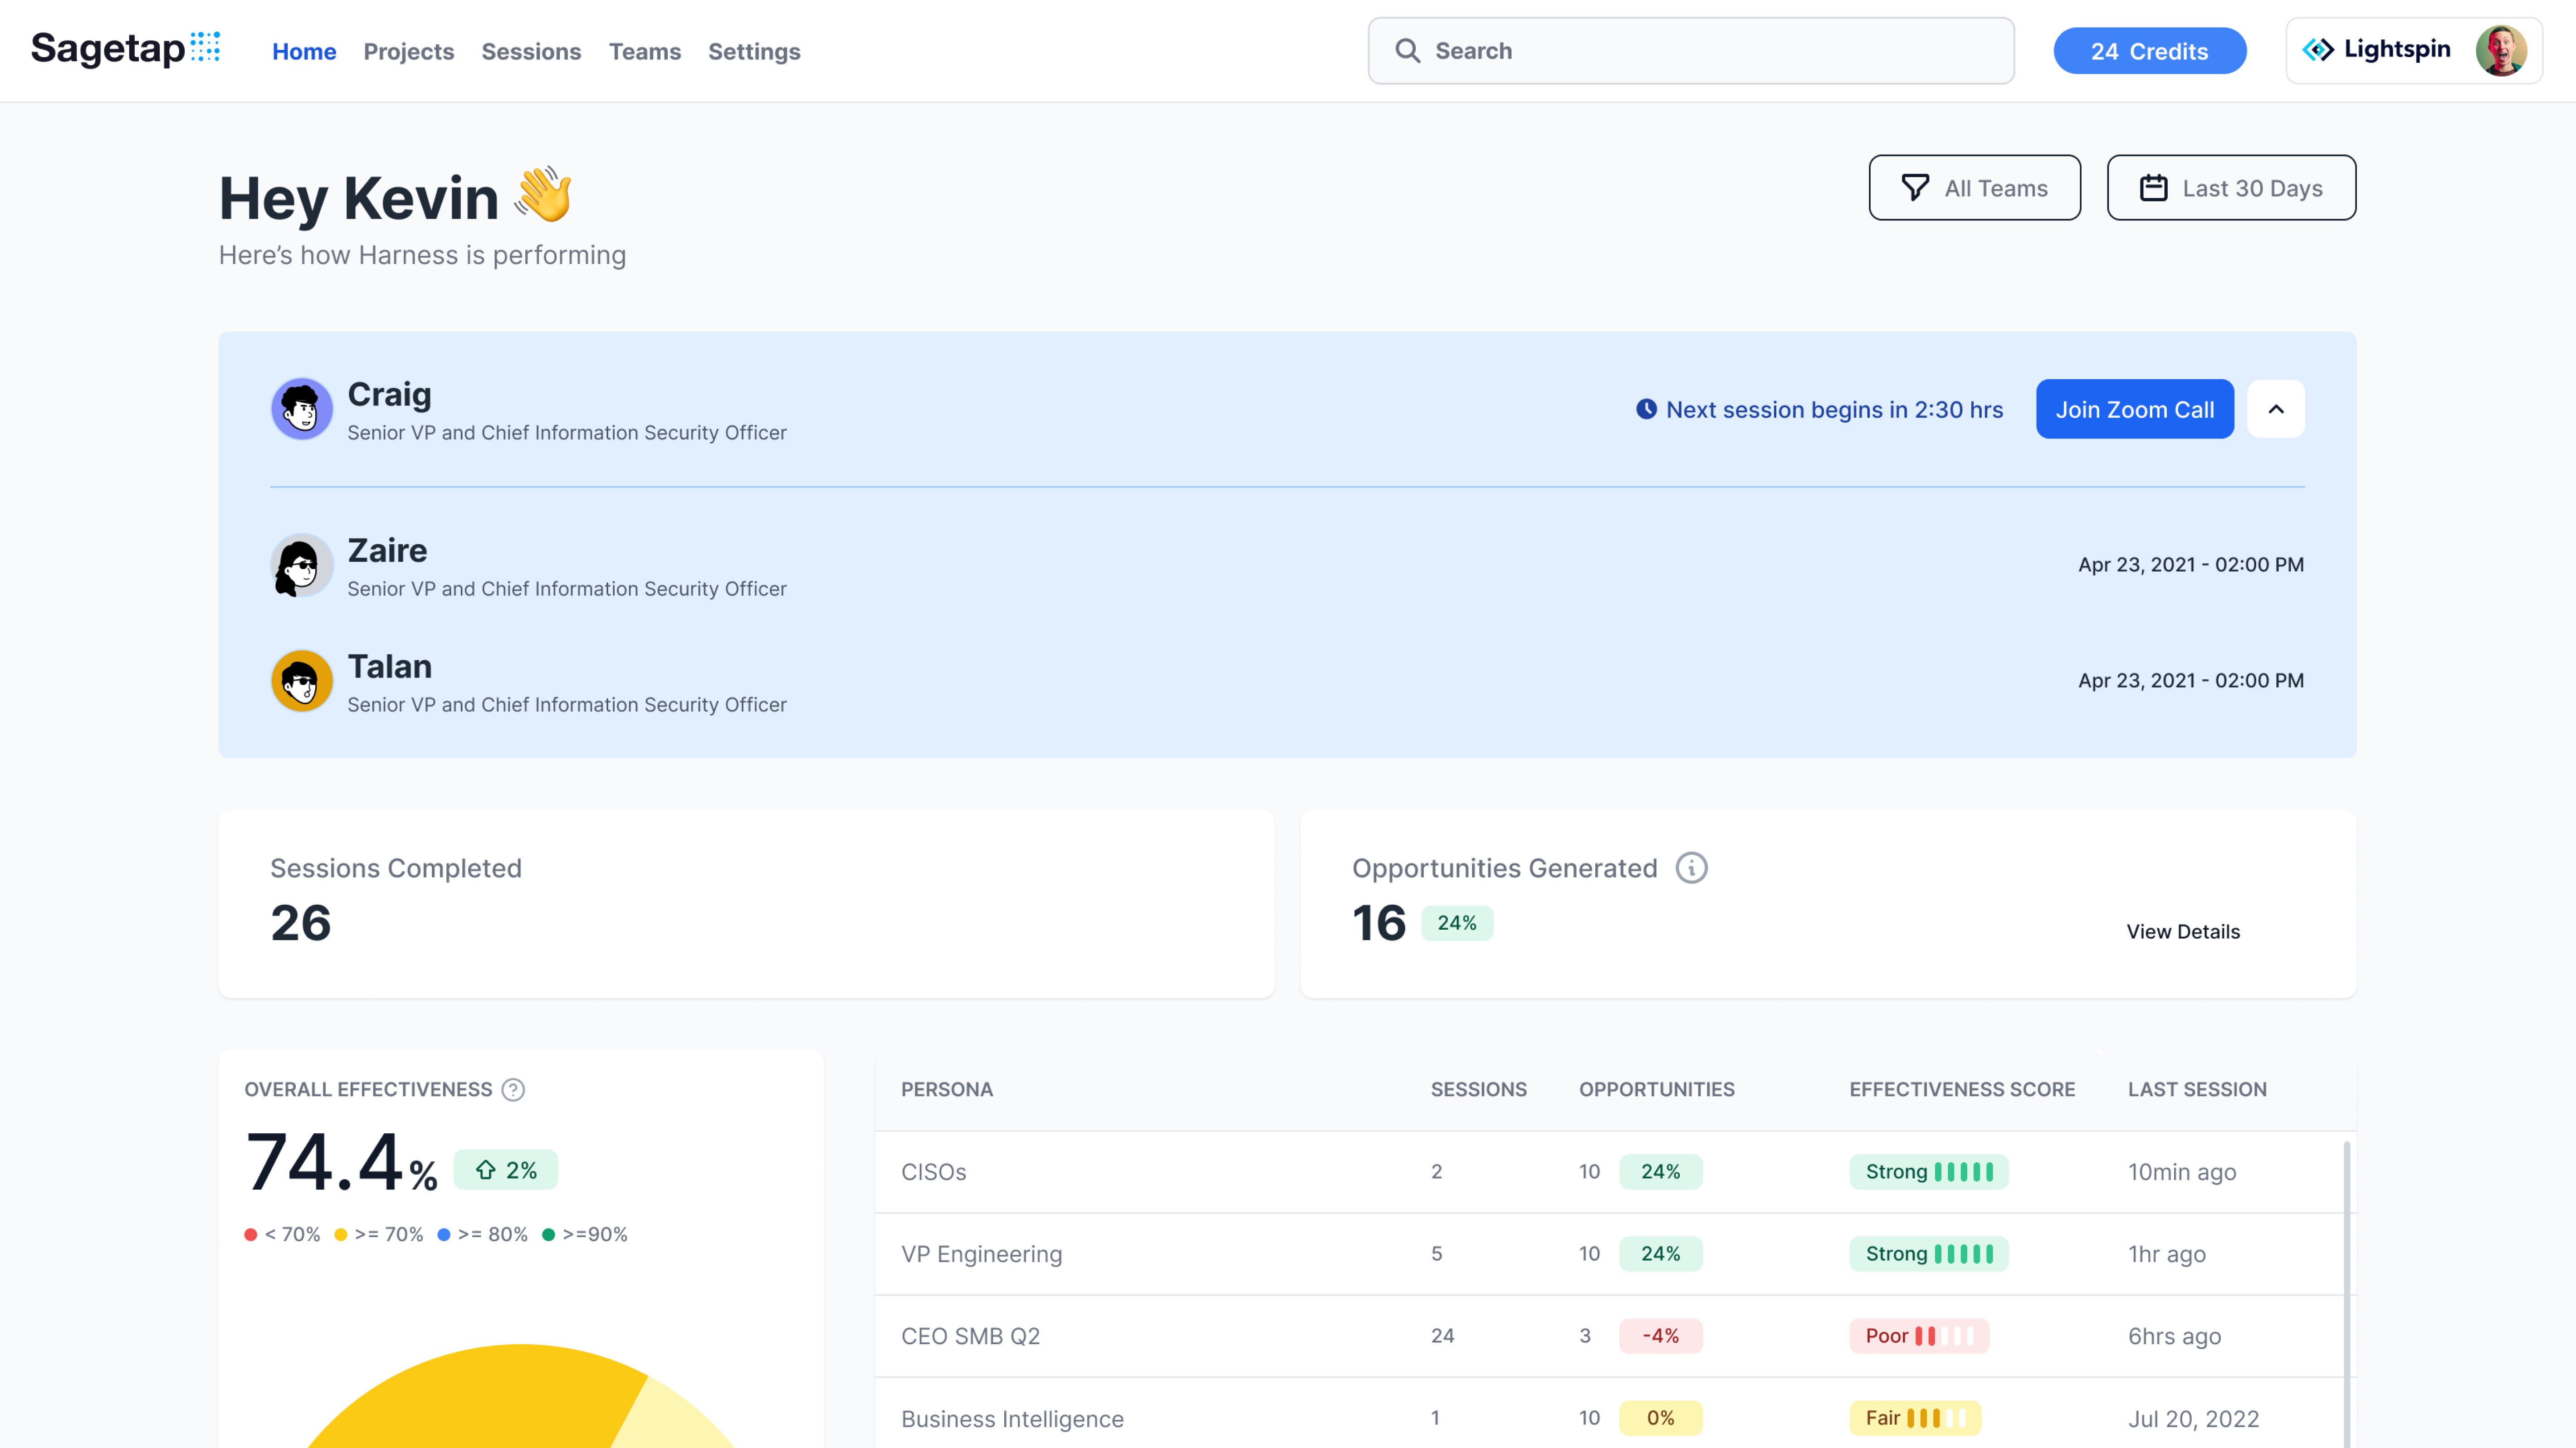
Task: Click Zaire's avatar icon
Action: click(301, 565)
